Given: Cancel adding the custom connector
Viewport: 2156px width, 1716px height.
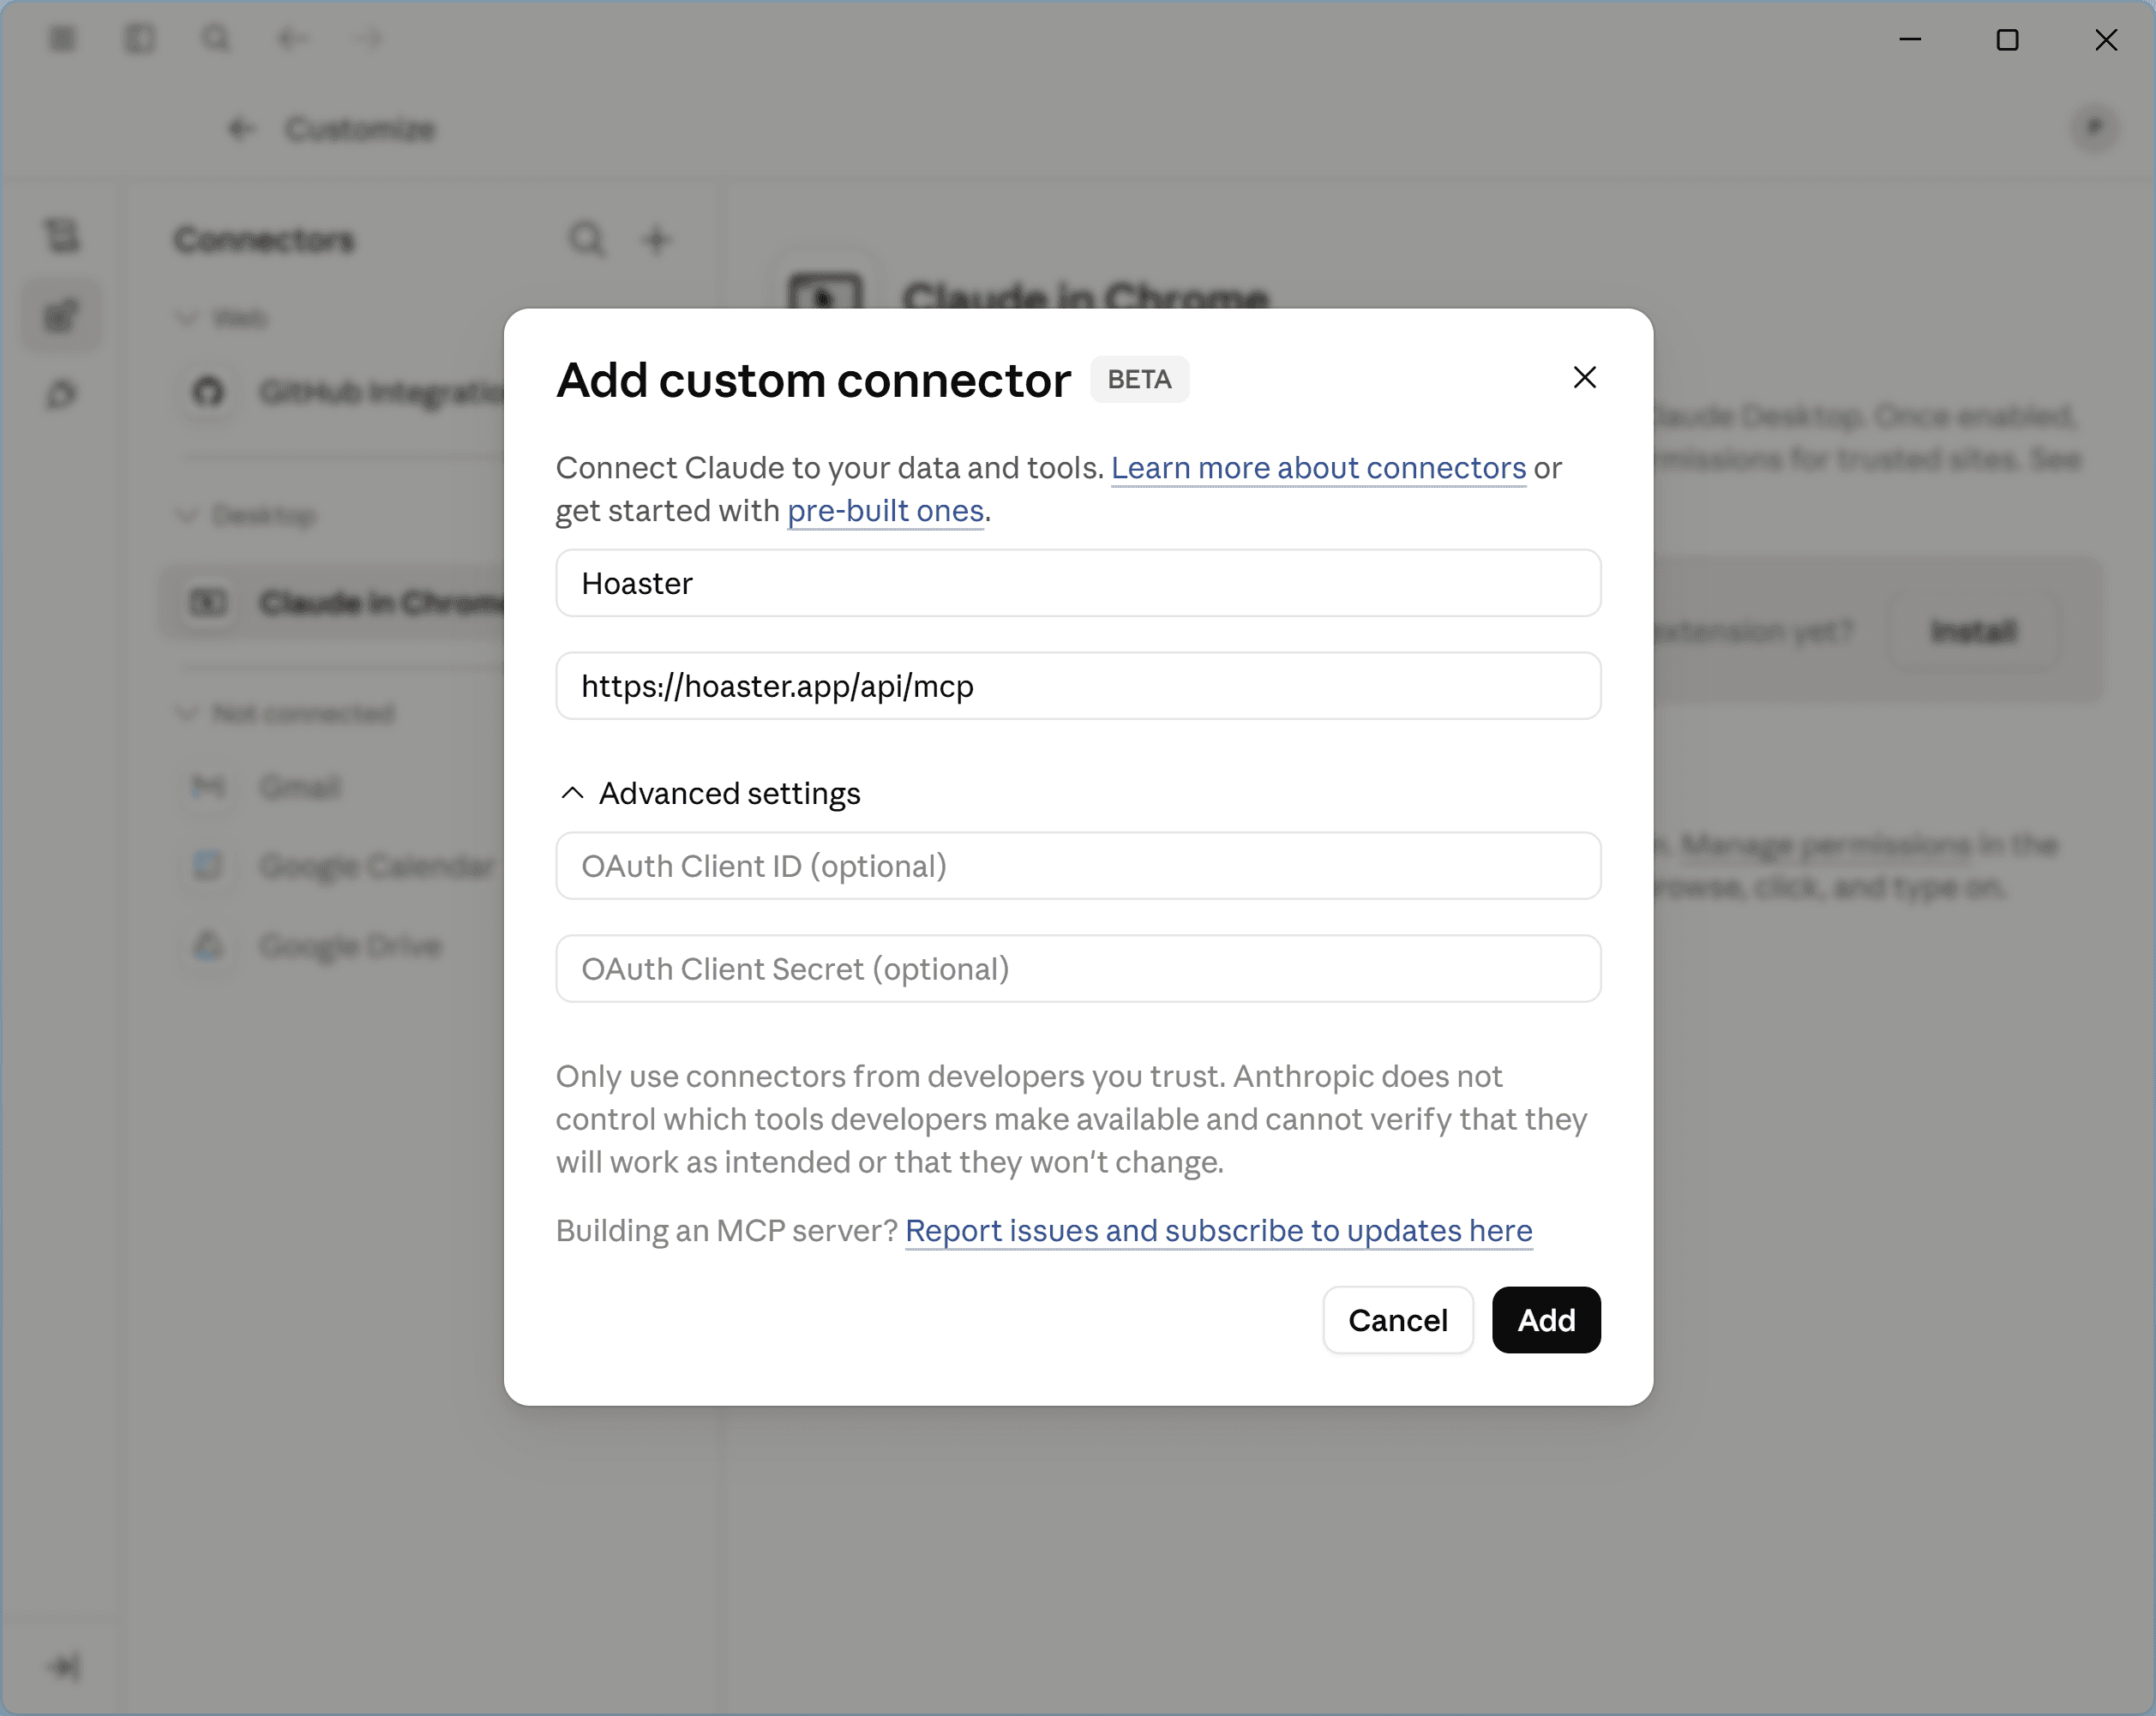Looking at the screenshot, I should pos(1397,1320).
